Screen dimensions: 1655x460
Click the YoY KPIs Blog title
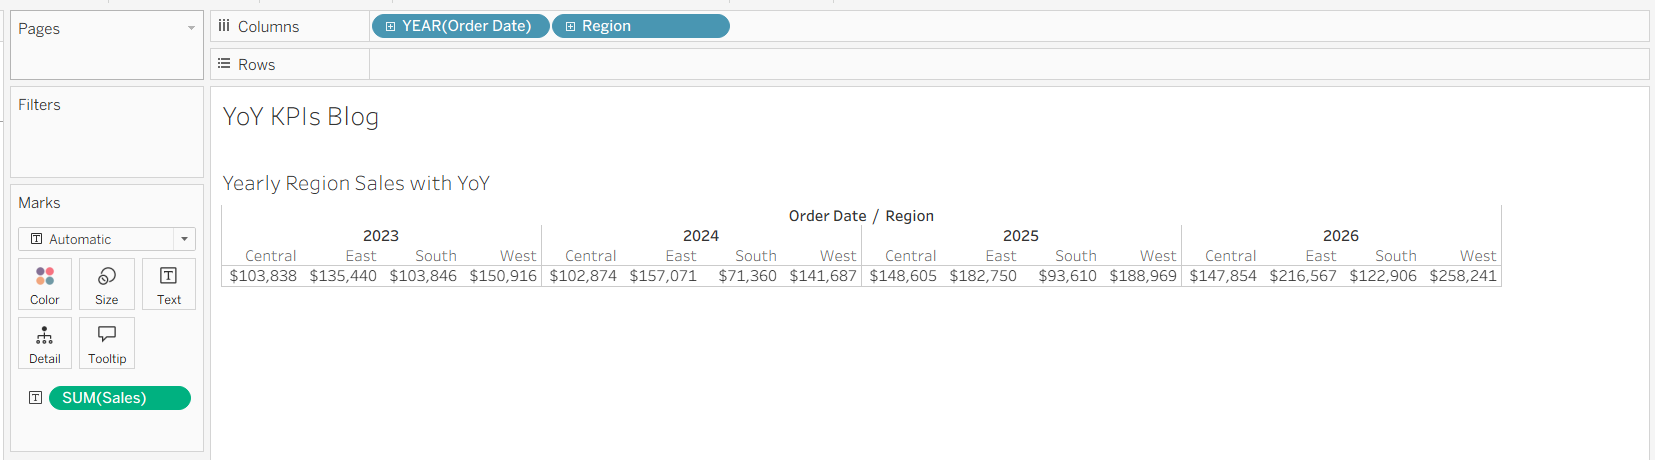pos(301,117)
